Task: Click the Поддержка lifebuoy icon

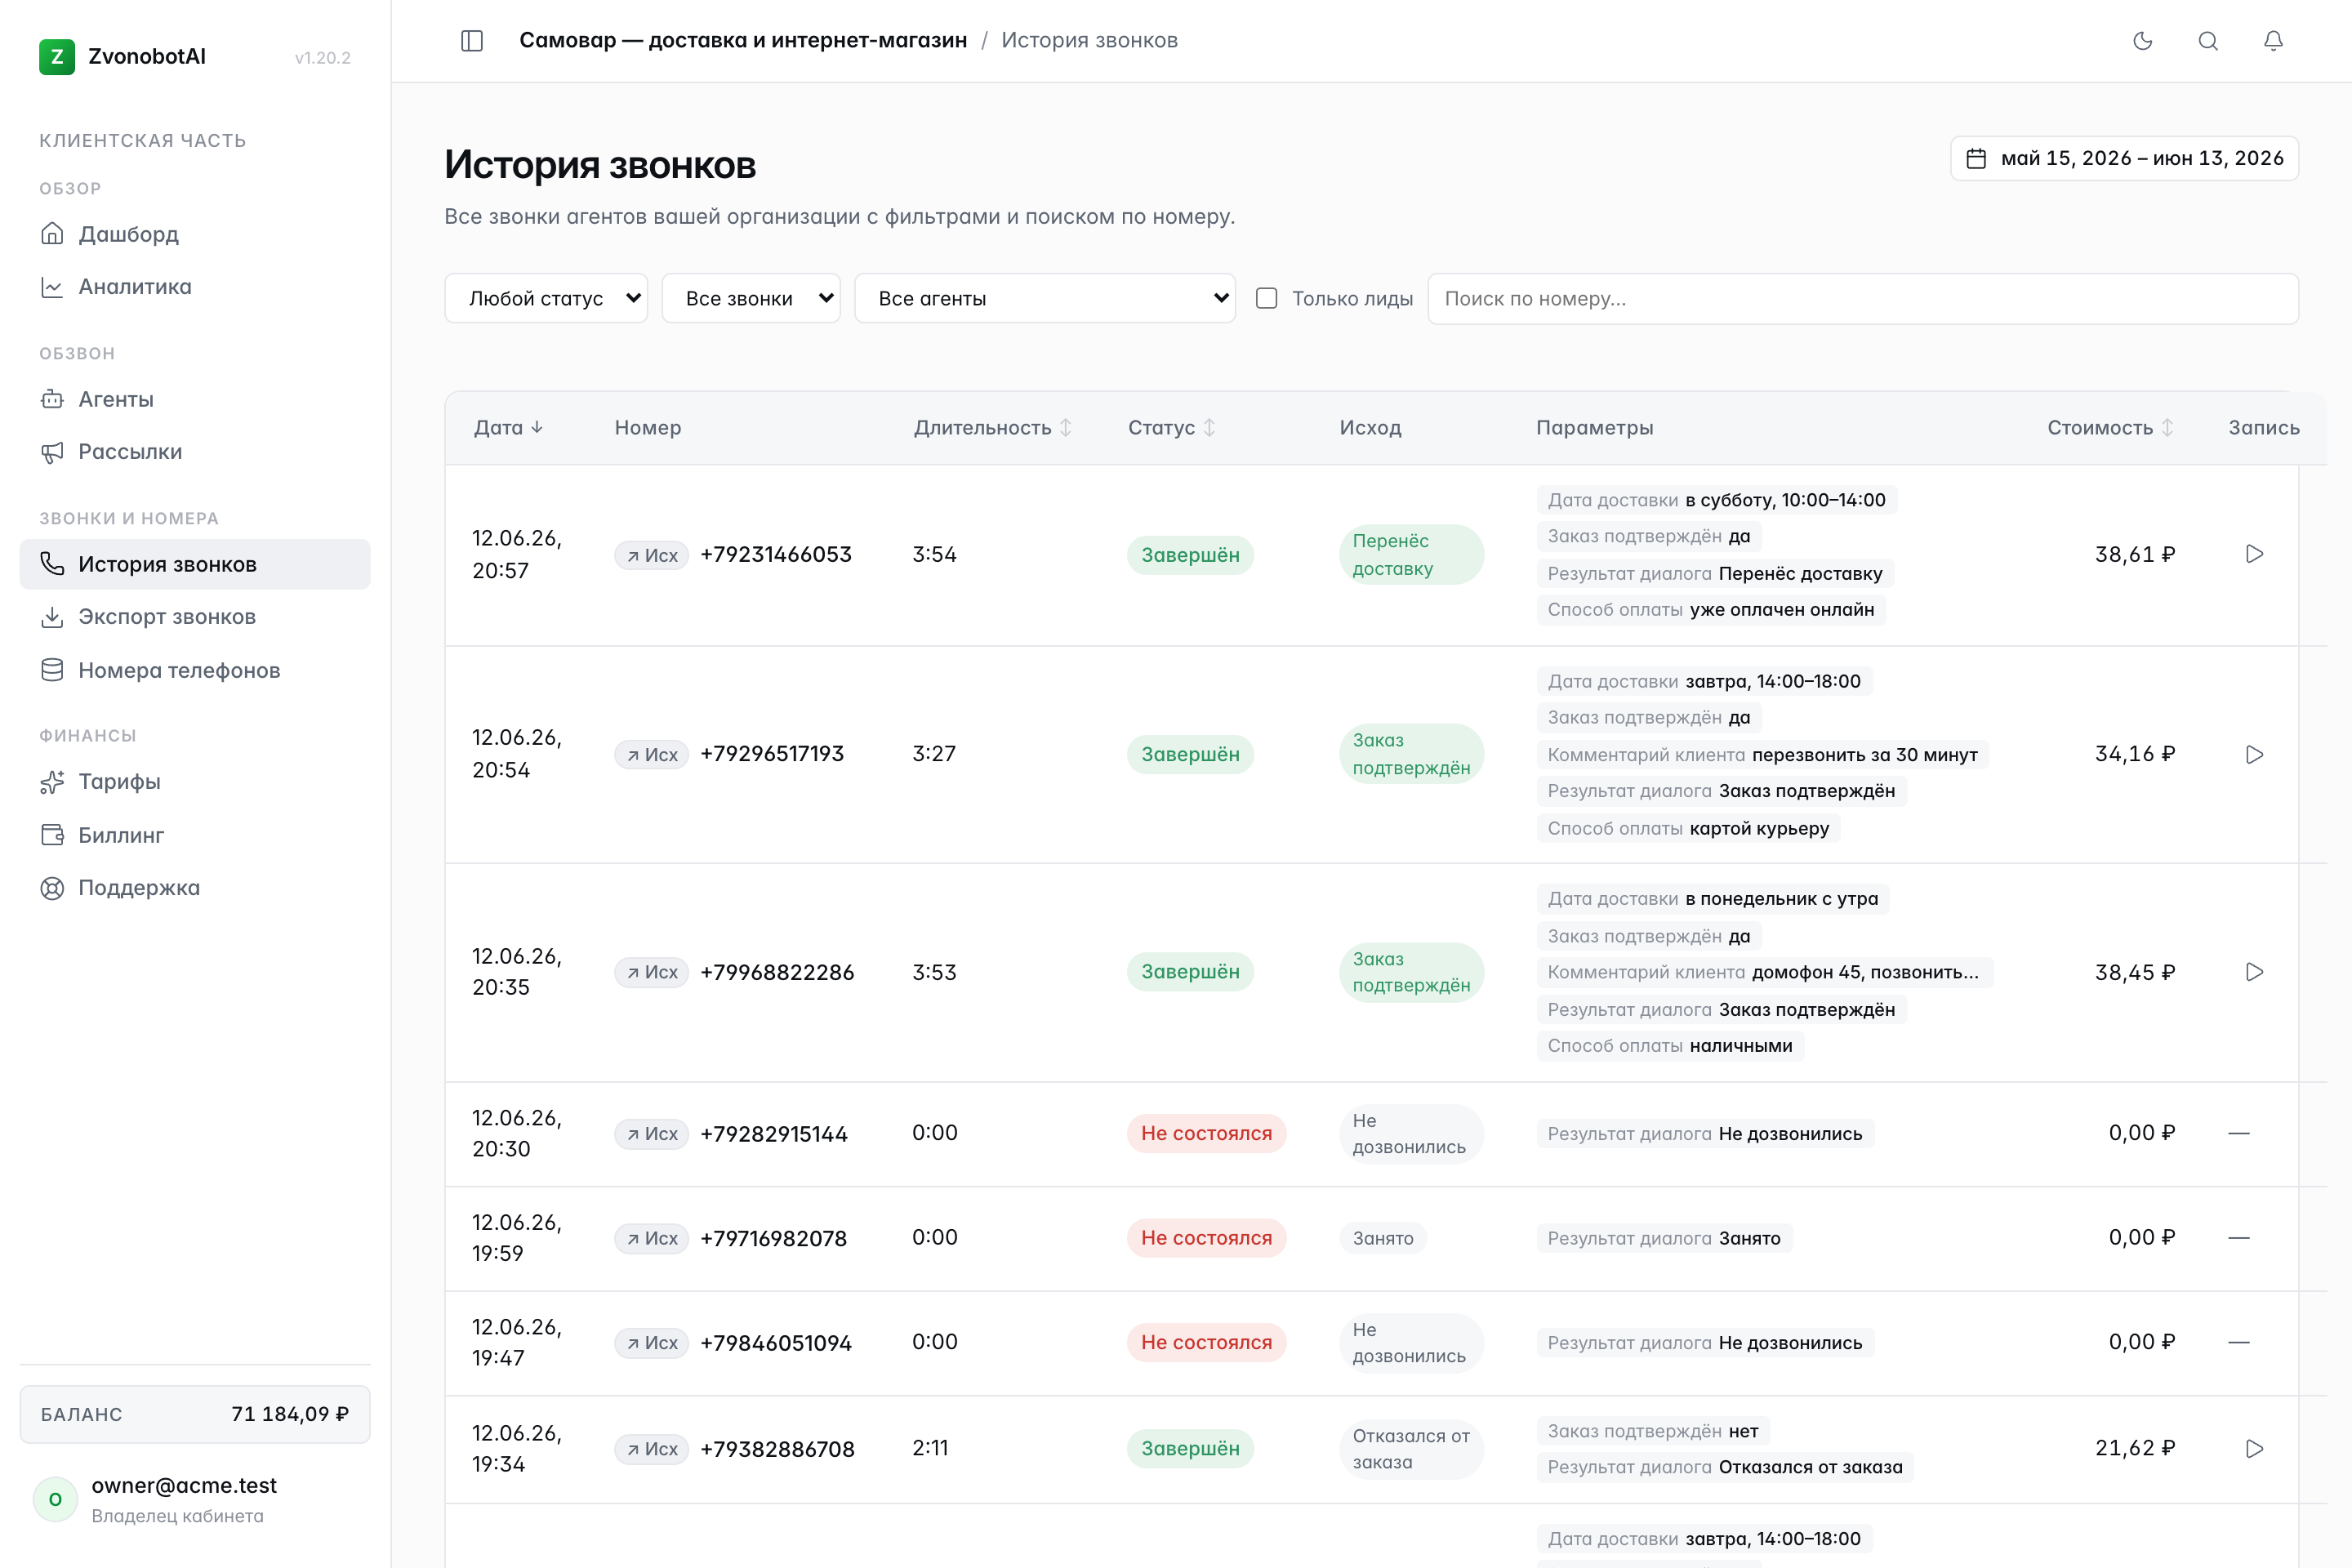Action: (52, 888)
